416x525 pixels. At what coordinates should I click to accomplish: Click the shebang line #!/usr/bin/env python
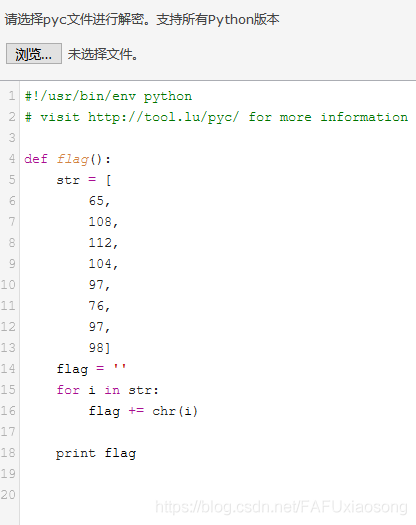(x=108, y=96)
